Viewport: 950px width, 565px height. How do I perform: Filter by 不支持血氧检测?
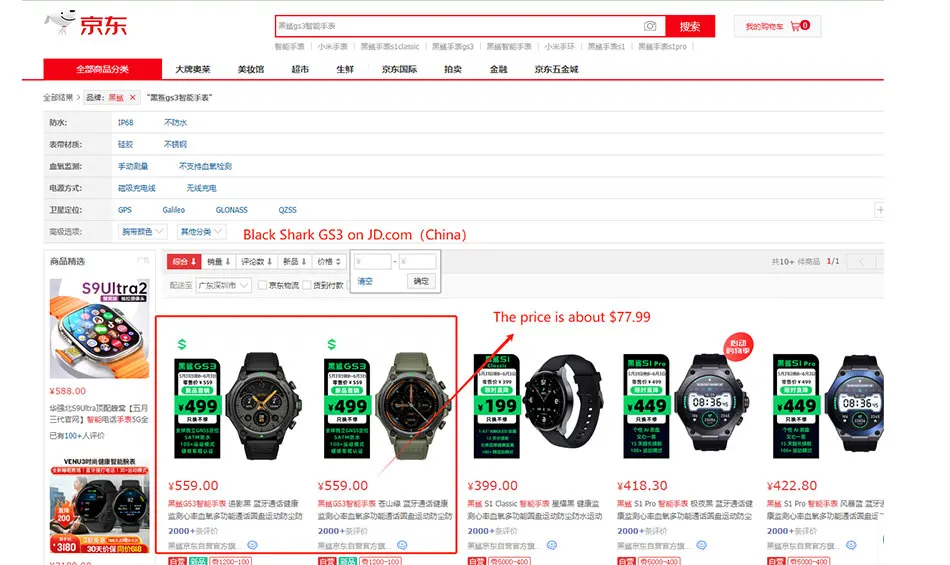tap(205, 166)
